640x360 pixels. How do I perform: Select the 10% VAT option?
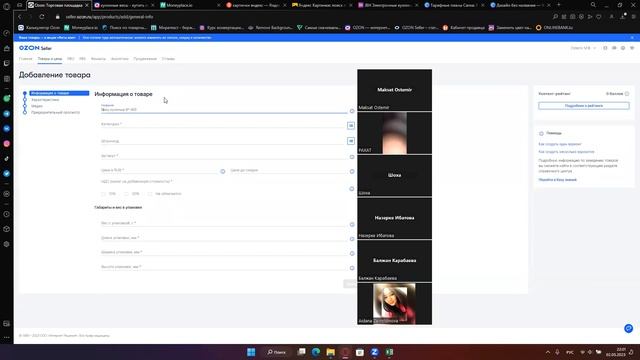click(x=104, y=194)
